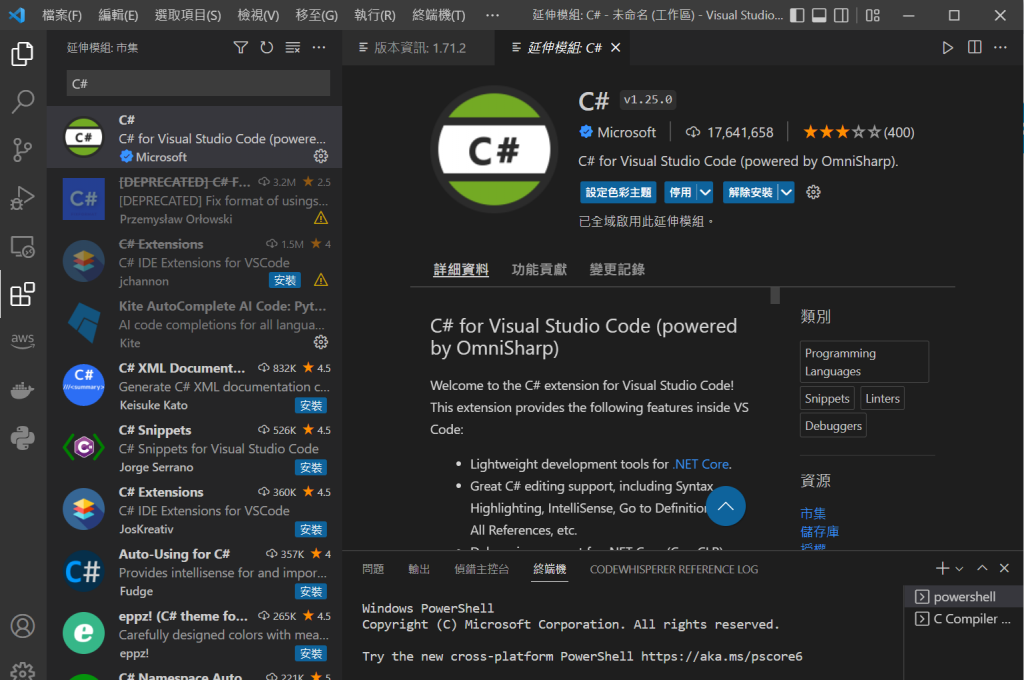The image size is (1024, 680).
Task: Open Source Control view
Action: pyautogui.click(x=23, y=150)
